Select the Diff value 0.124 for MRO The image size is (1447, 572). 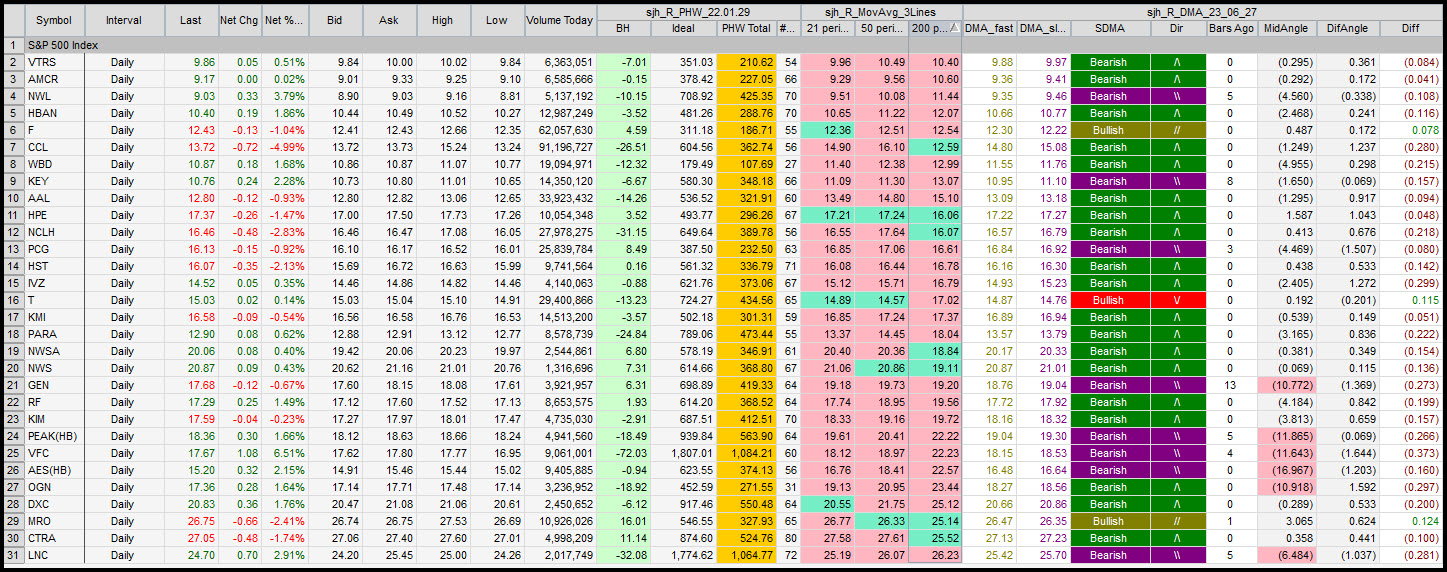point(1410,521)
